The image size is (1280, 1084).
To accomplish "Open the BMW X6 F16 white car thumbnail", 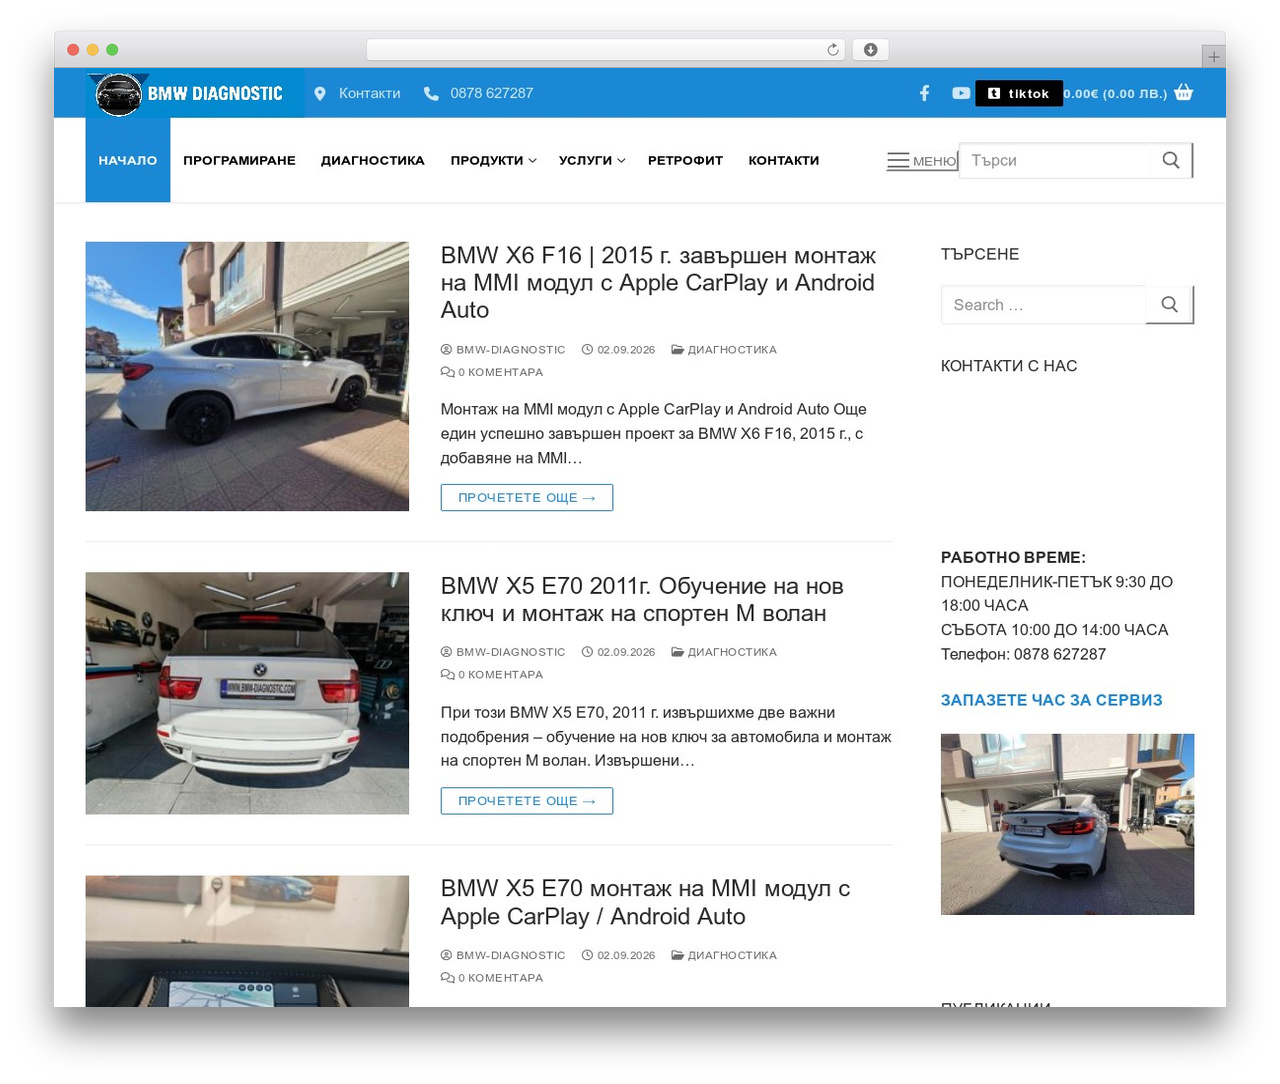I will 247,376.
